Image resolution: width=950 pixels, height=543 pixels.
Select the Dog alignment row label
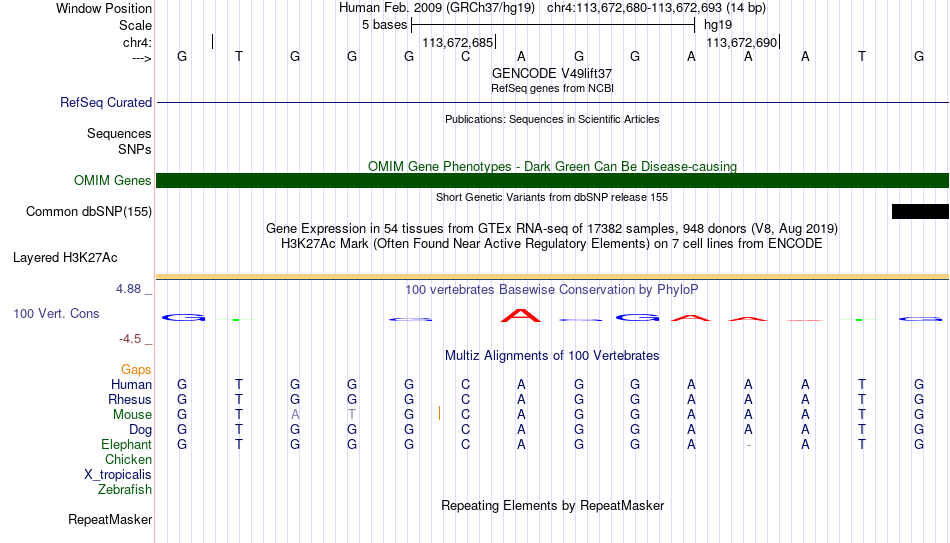click(x=140, y=430)
